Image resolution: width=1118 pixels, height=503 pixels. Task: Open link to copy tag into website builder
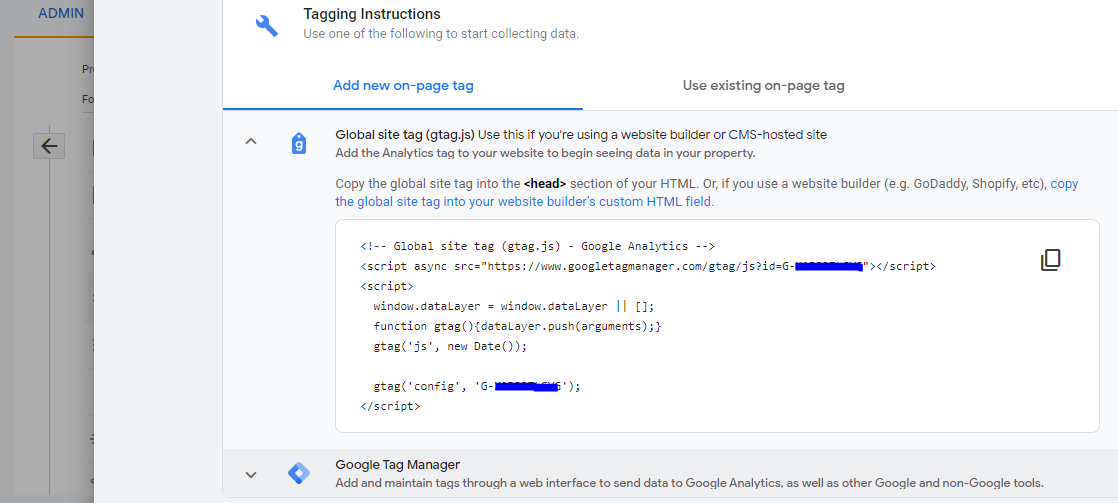click(x=707, y=193)
